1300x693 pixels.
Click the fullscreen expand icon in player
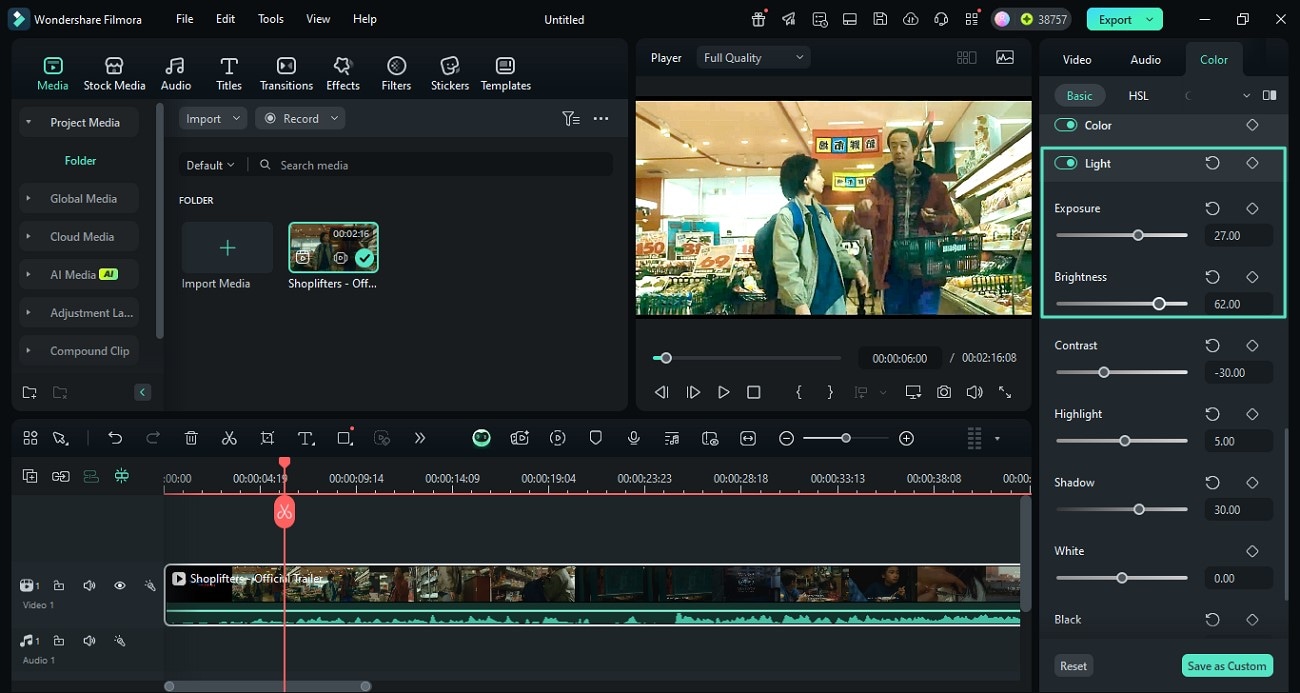(1005, 392)
